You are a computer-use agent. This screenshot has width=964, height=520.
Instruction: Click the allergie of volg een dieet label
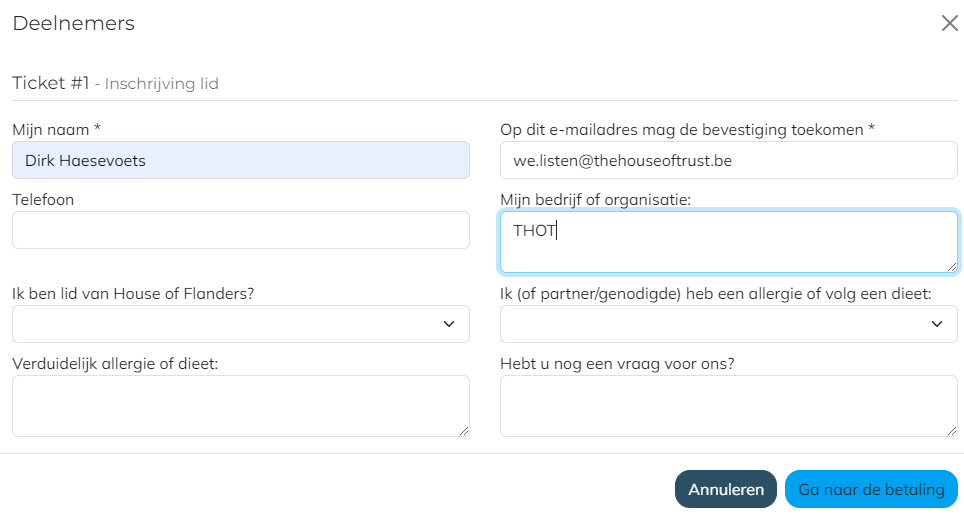[716, 294]
